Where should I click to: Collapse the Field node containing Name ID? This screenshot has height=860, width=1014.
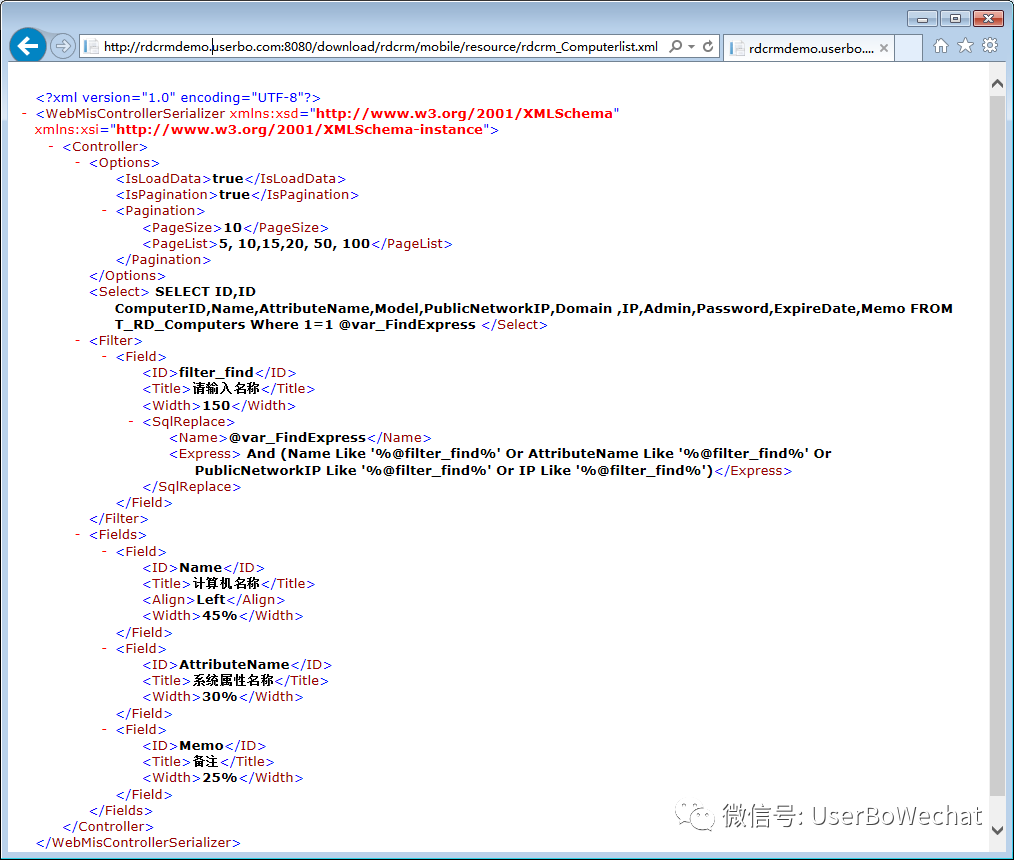pyautogui.click(x=104, y=552)
